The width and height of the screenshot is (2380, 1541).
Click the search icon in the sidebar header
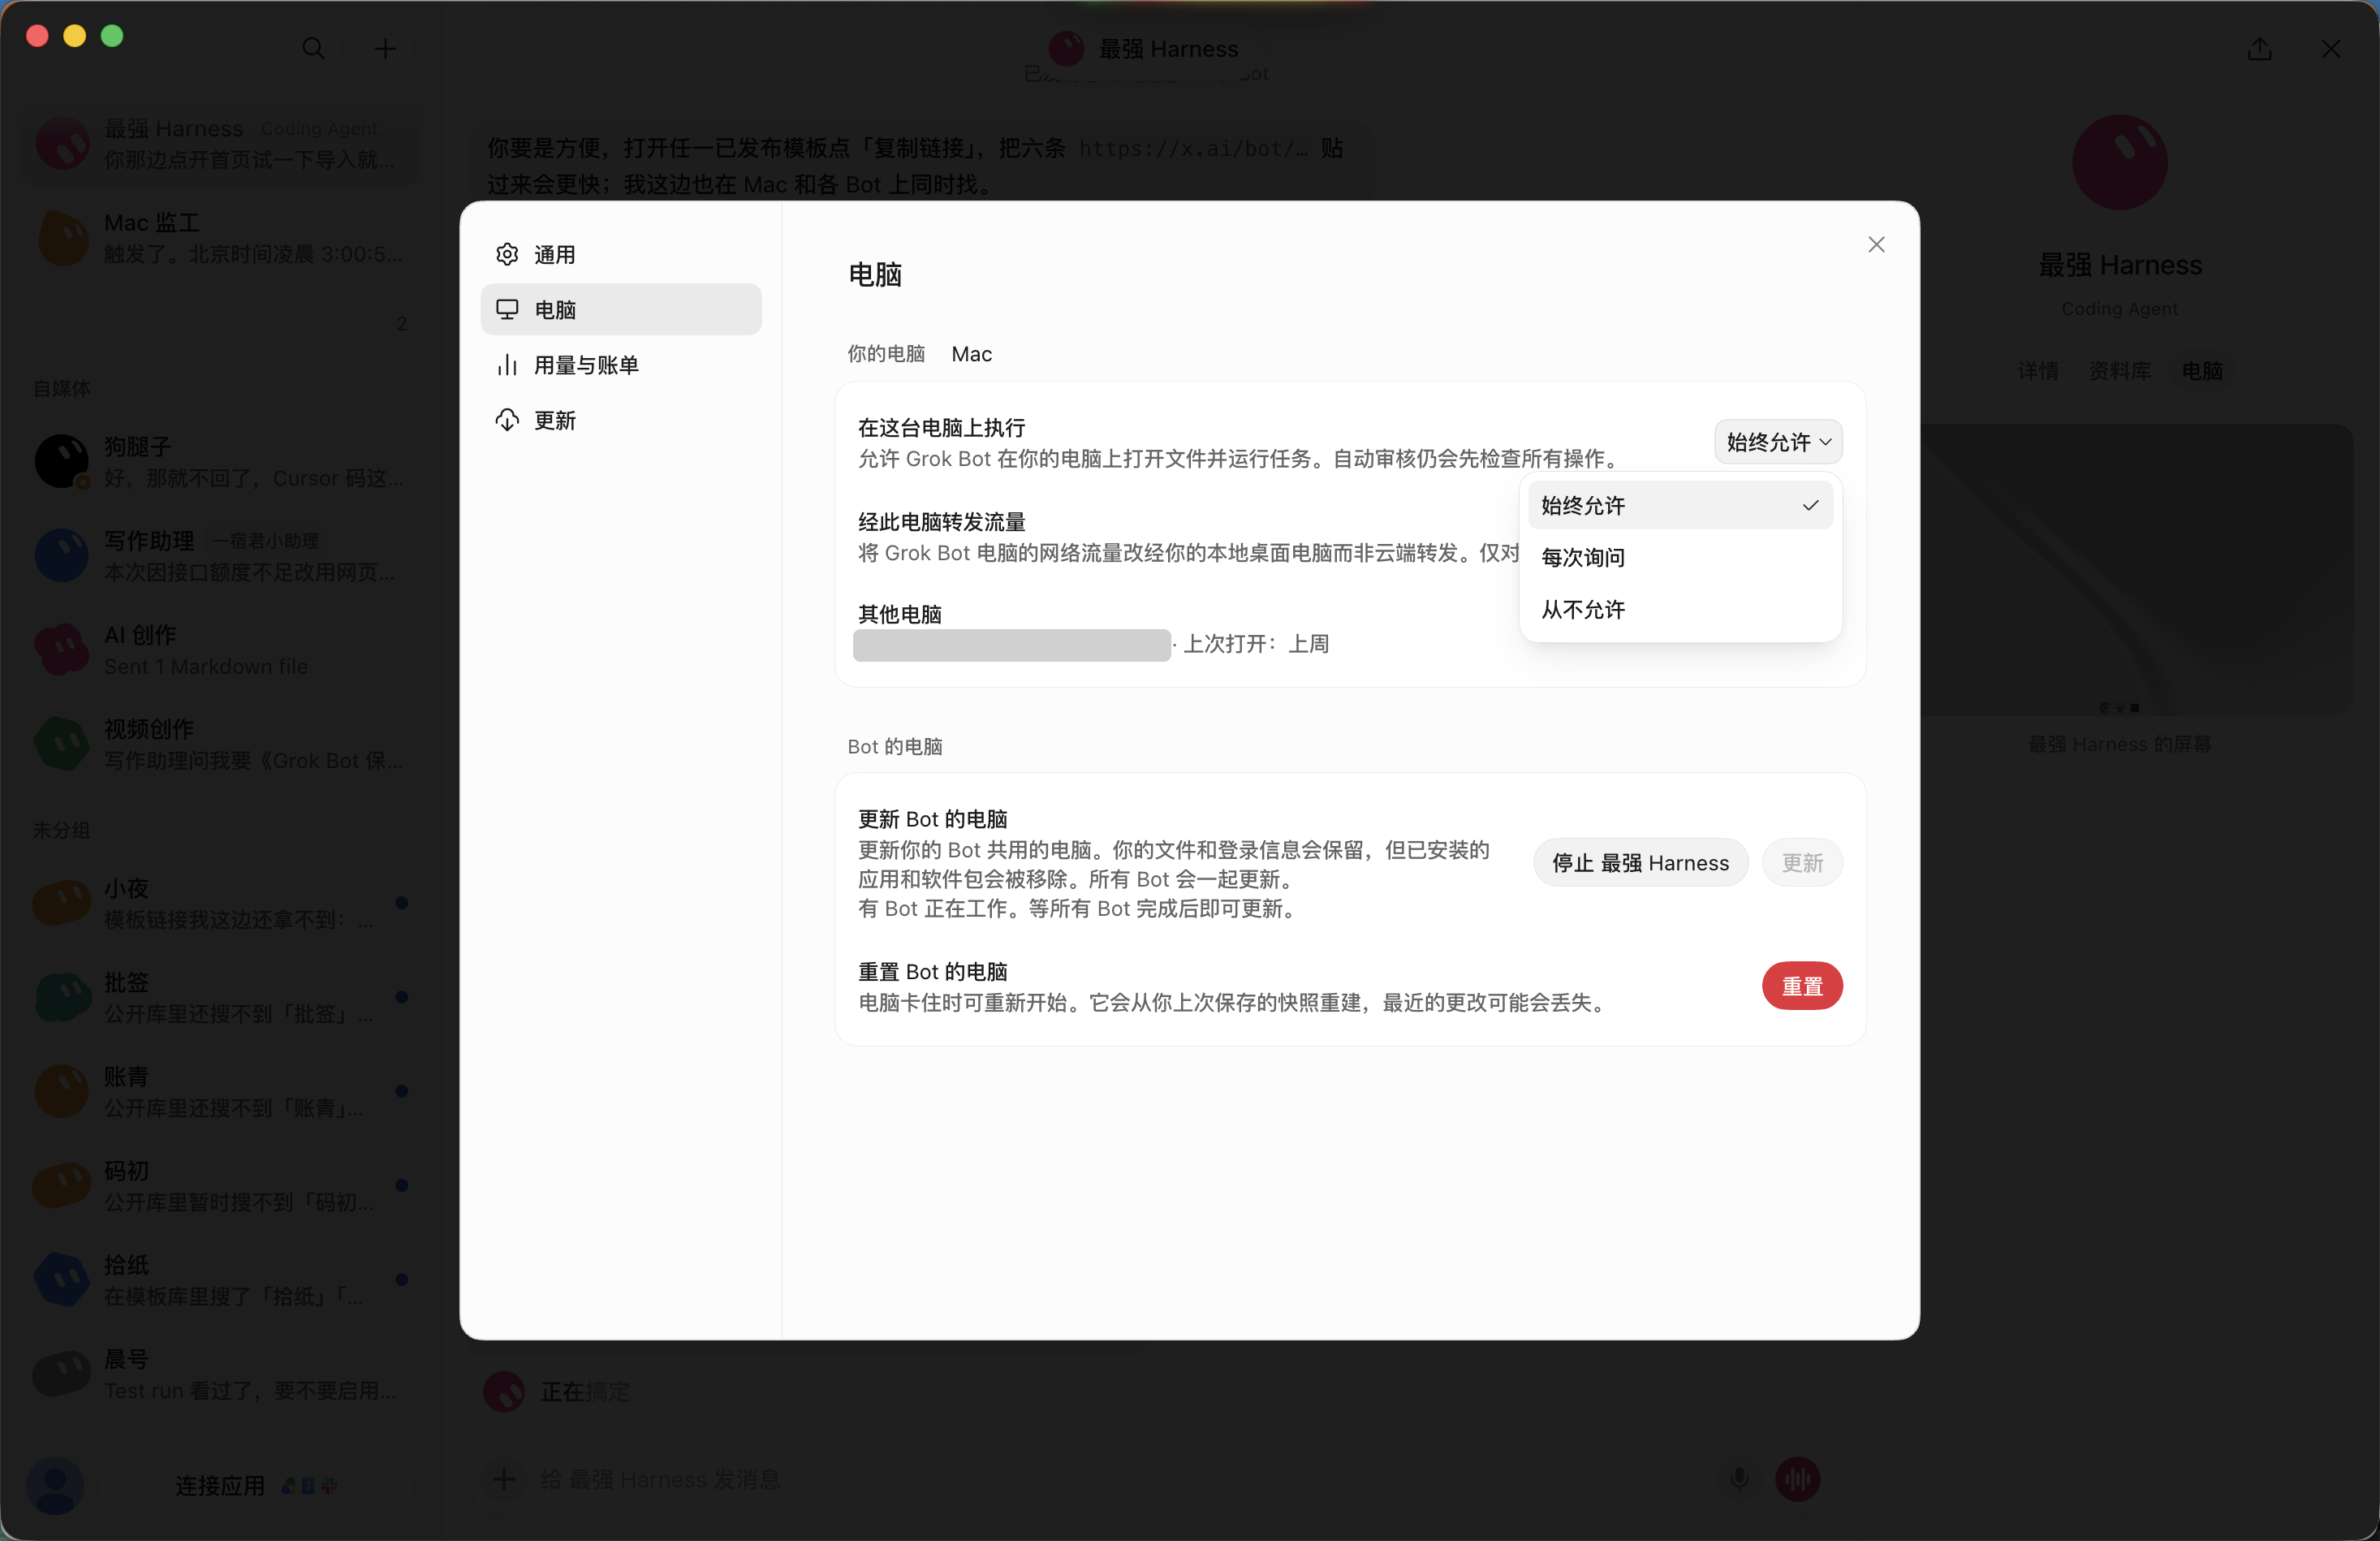click(313, 49)
